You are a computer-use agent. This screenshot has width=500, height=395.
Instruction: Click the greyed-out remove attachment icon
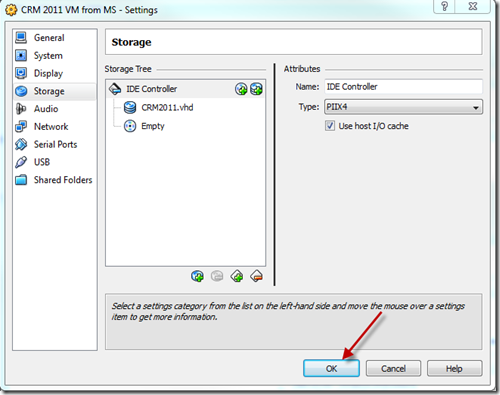(x=217, y=276)
